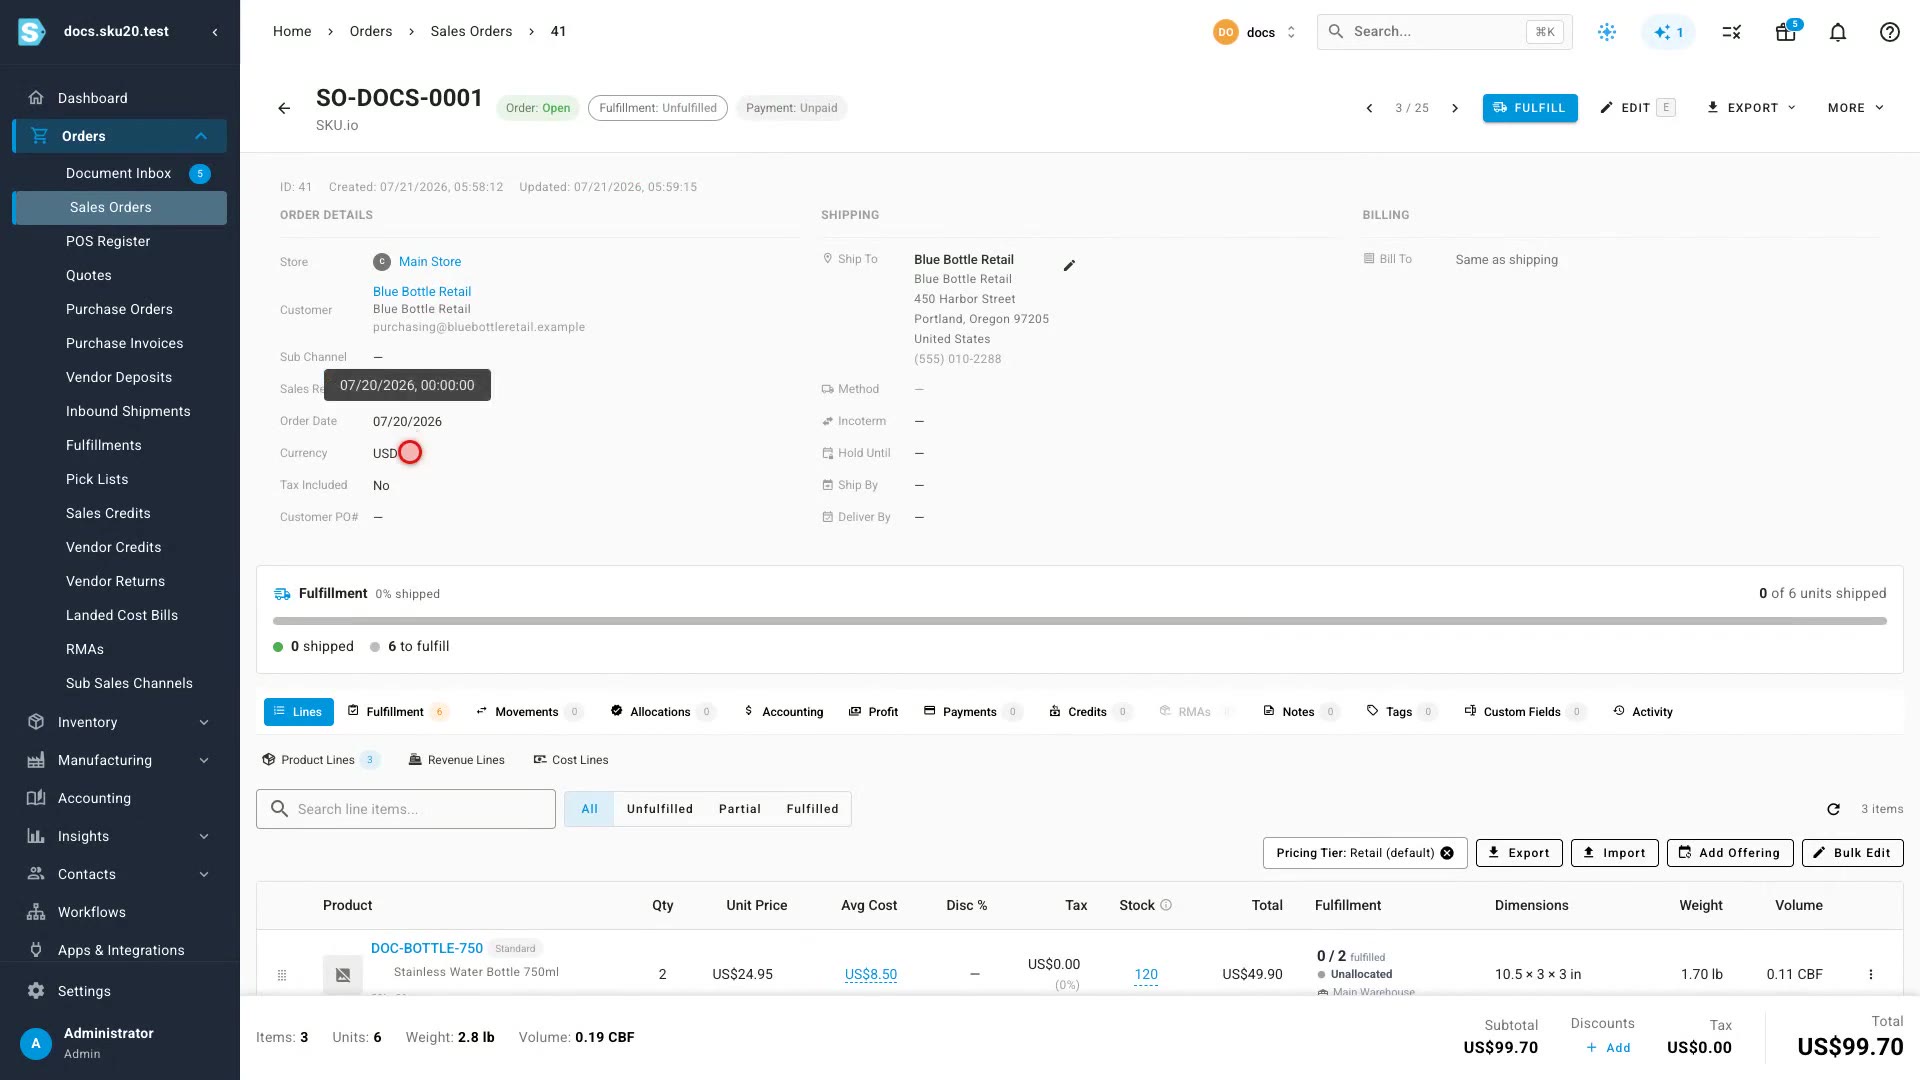Open the notifications bell
The width and height of the screenshot is (1920, 1080).
pyautogui.click(x=1837, y=32)
